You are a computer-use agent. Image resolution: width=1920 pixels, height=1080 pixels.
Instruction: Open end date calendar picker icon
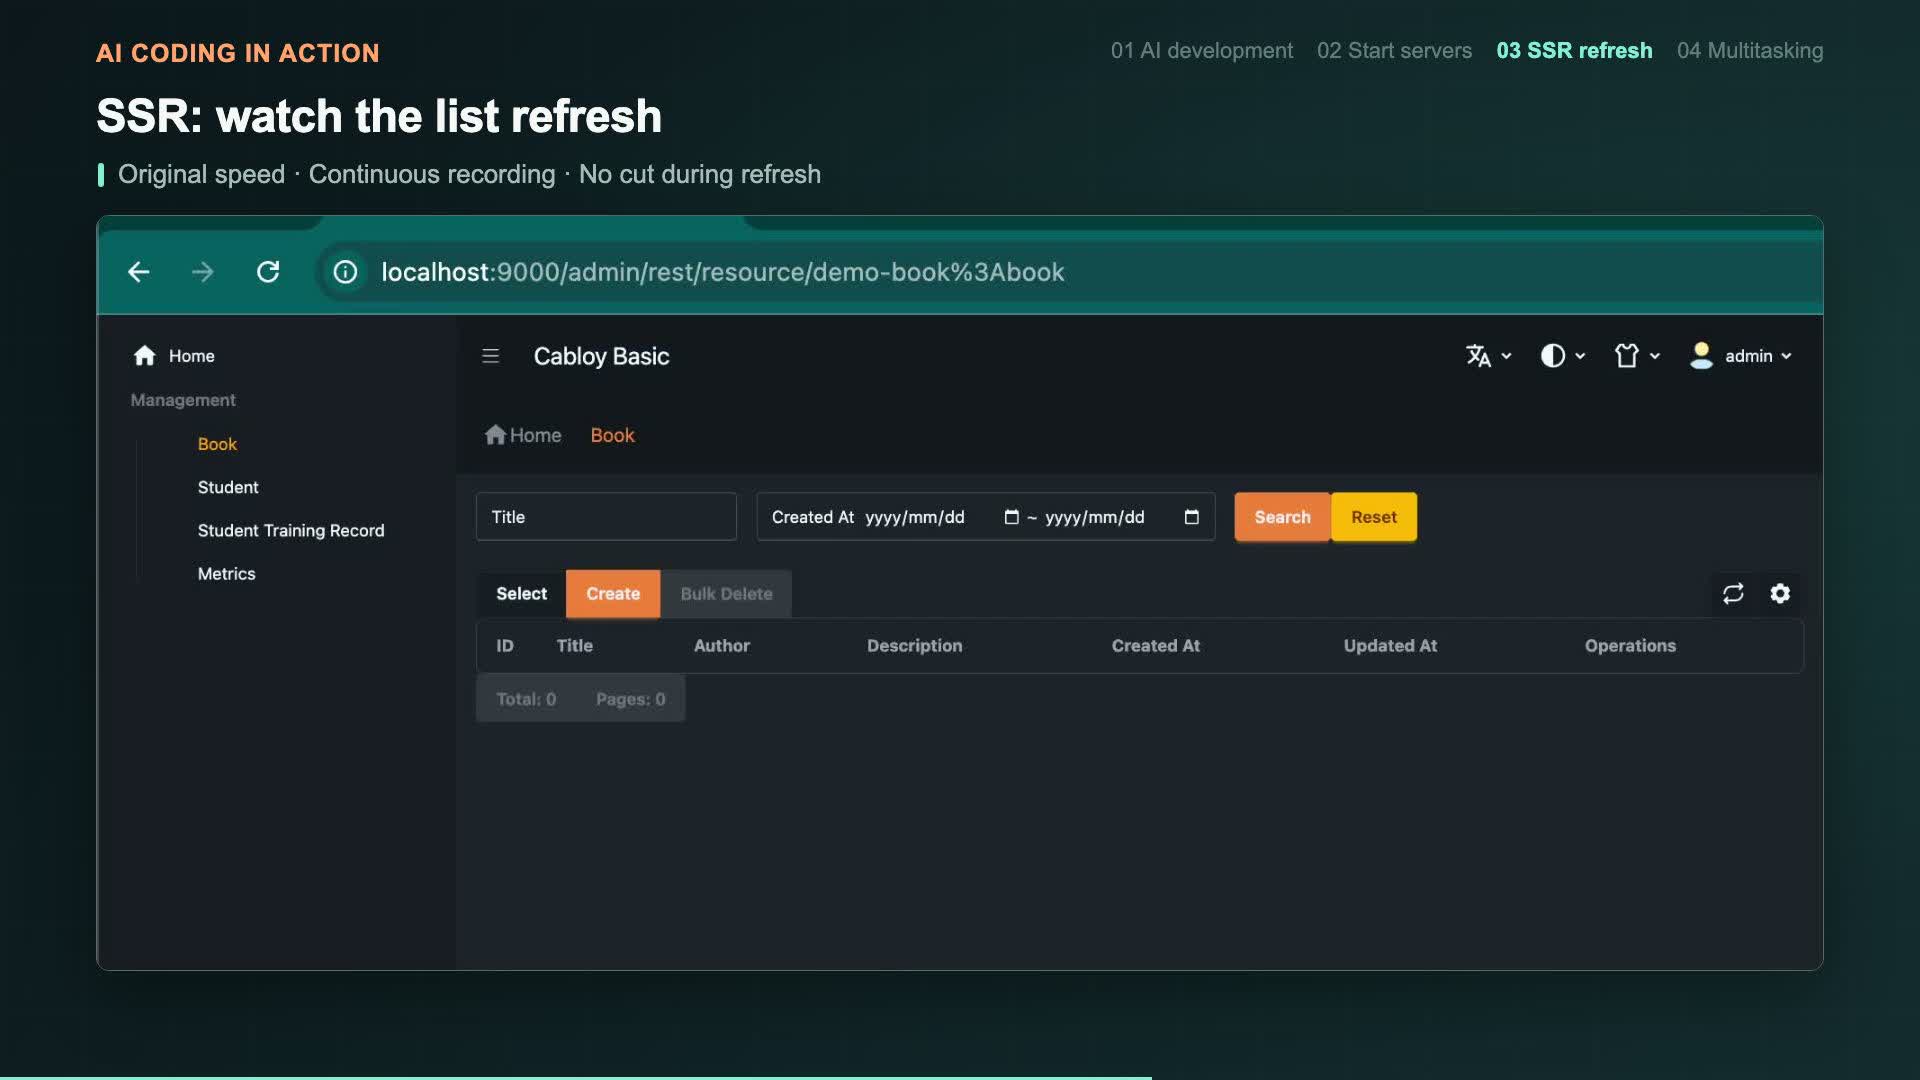pos(1191,517)
